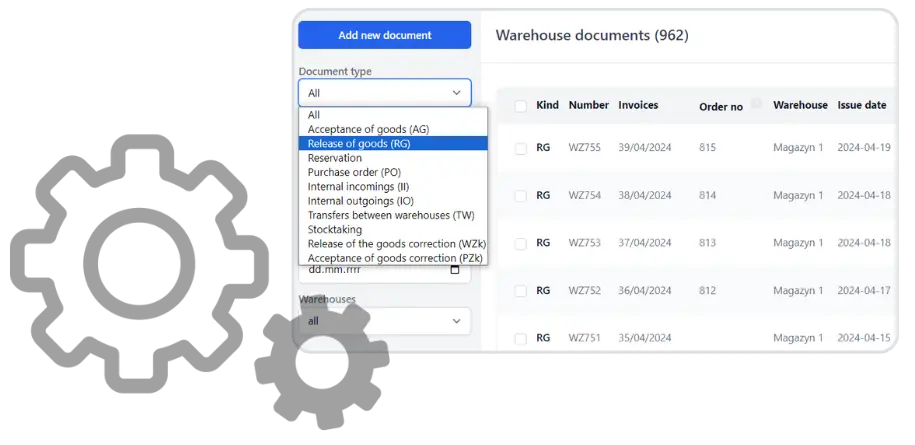Click the dd.mm.rrrr date input field

pos(385,270)
